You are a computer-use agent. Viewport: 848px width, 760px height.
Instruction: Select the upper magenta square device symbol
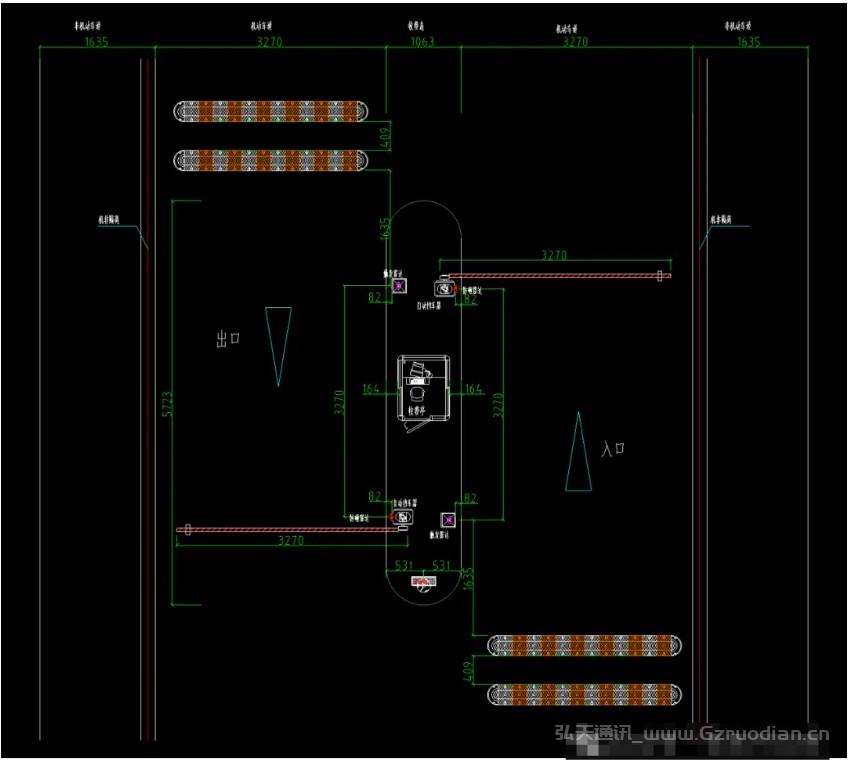(x=398, y=286)
